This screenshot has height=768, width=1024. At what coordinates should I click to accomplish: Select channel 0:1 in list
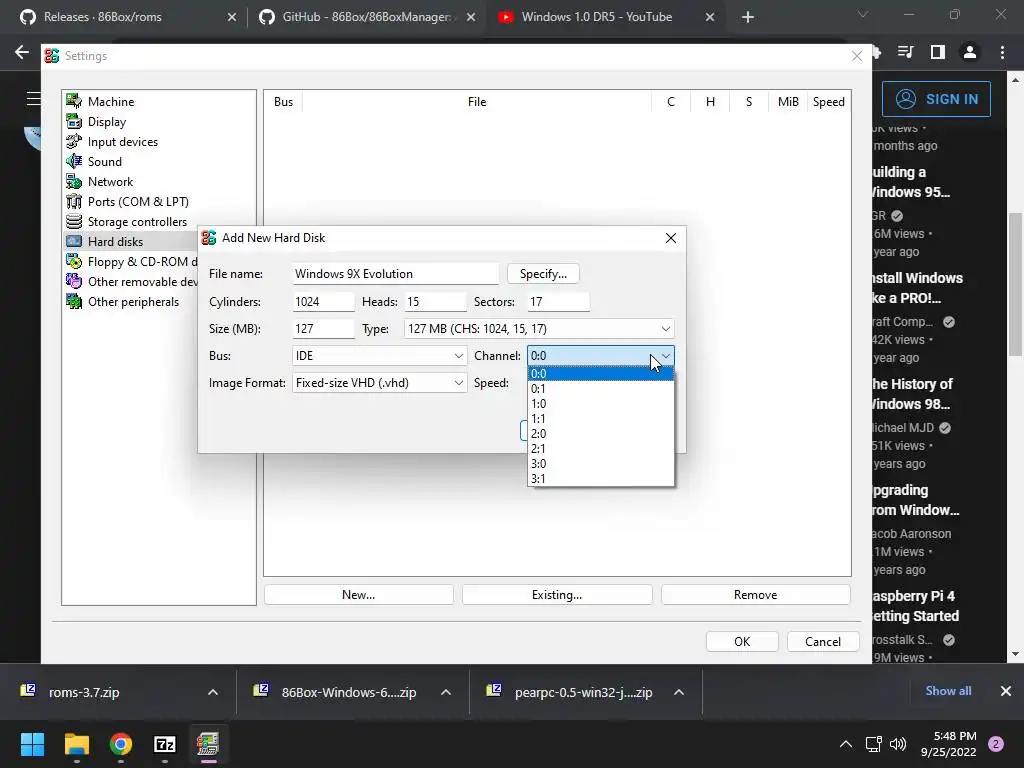(601, 389)
